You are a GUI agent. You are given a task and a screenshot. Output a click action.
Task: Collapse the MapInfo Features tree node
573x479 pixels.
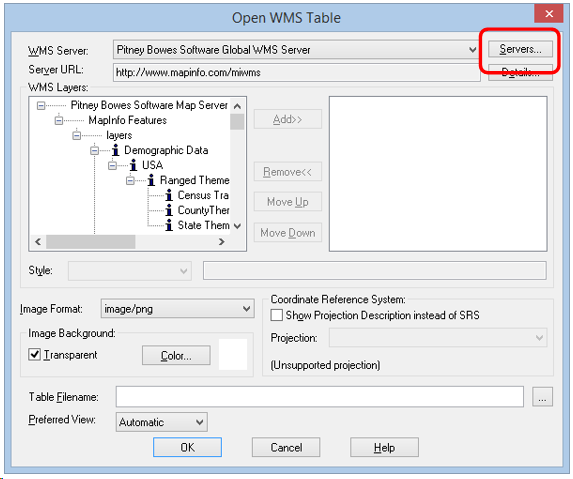[x=59, y=120]
